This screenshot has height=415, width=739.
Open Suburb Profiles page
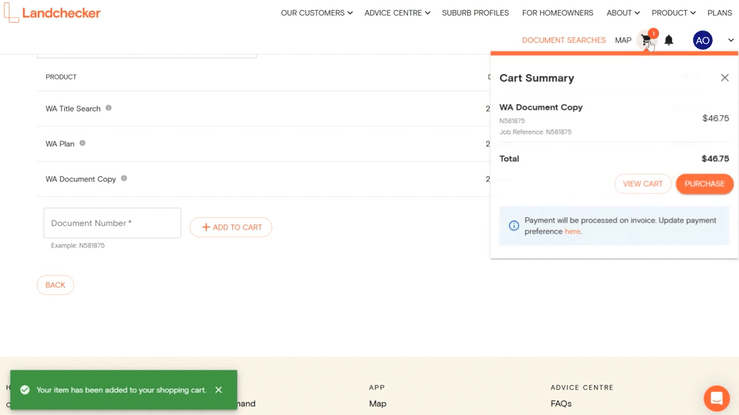tap(475, 13)
